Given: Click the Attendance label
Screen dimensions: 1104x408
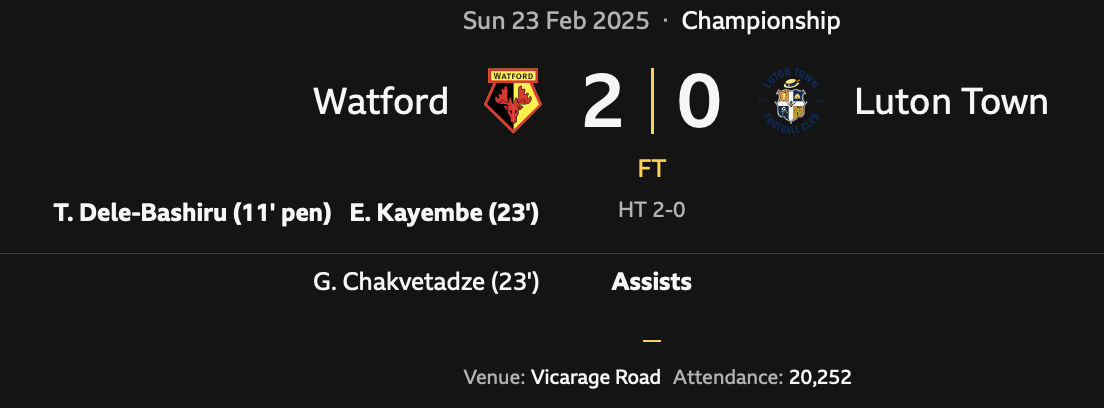Looking at the screenshot, I should click(727, 377).
